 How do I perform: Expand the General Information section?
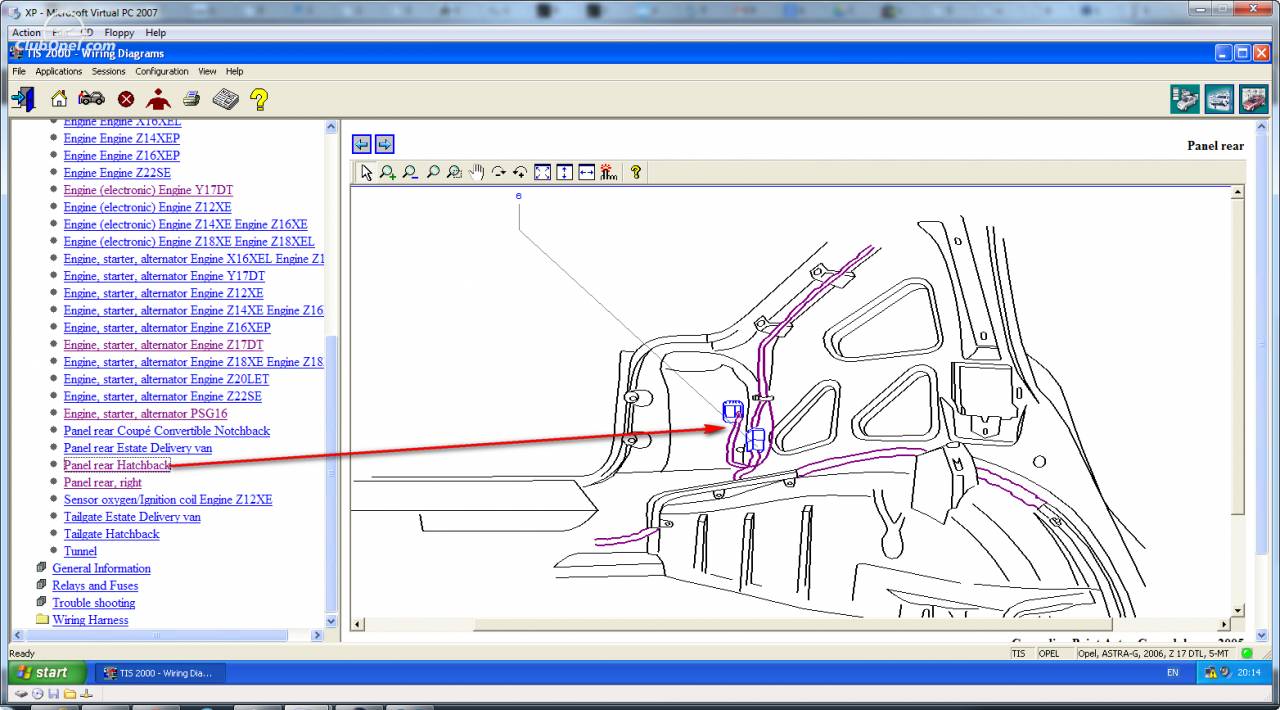pos(101,568)
